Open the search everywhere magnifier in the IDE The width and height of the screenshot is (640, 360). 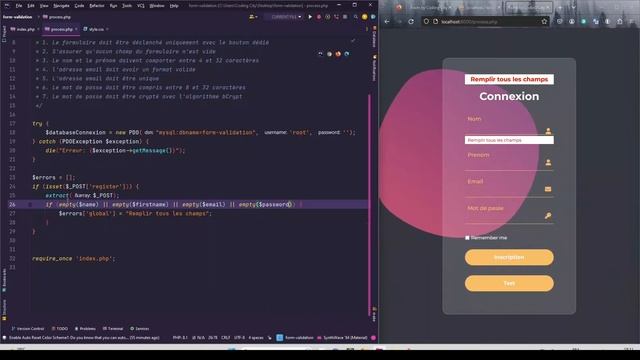point(356,17)
